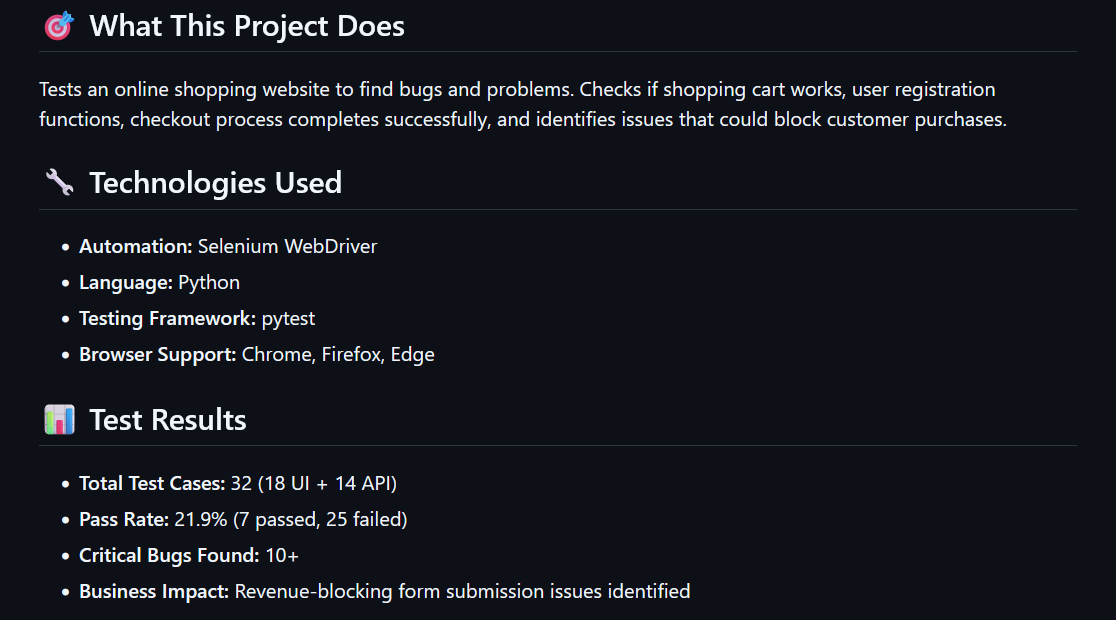The width and height of the screenshot is (1116, 620).
Task: Click the 32 (18 UI + 14 API) text
Action: click(314, 483)
